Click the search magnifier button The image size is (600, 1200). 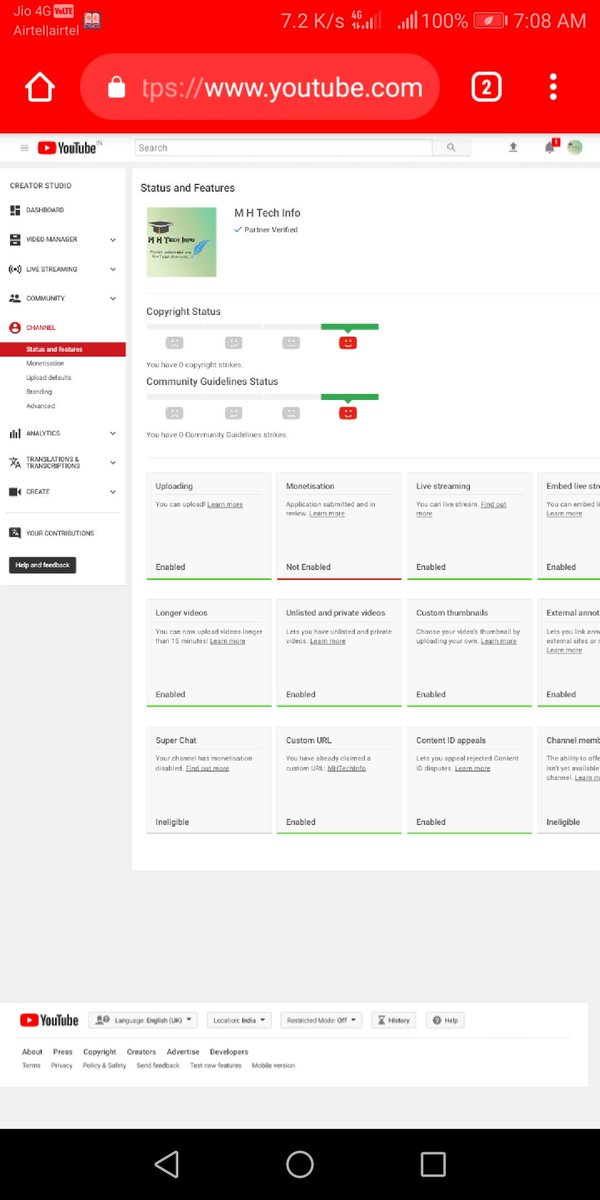[451, 148]
